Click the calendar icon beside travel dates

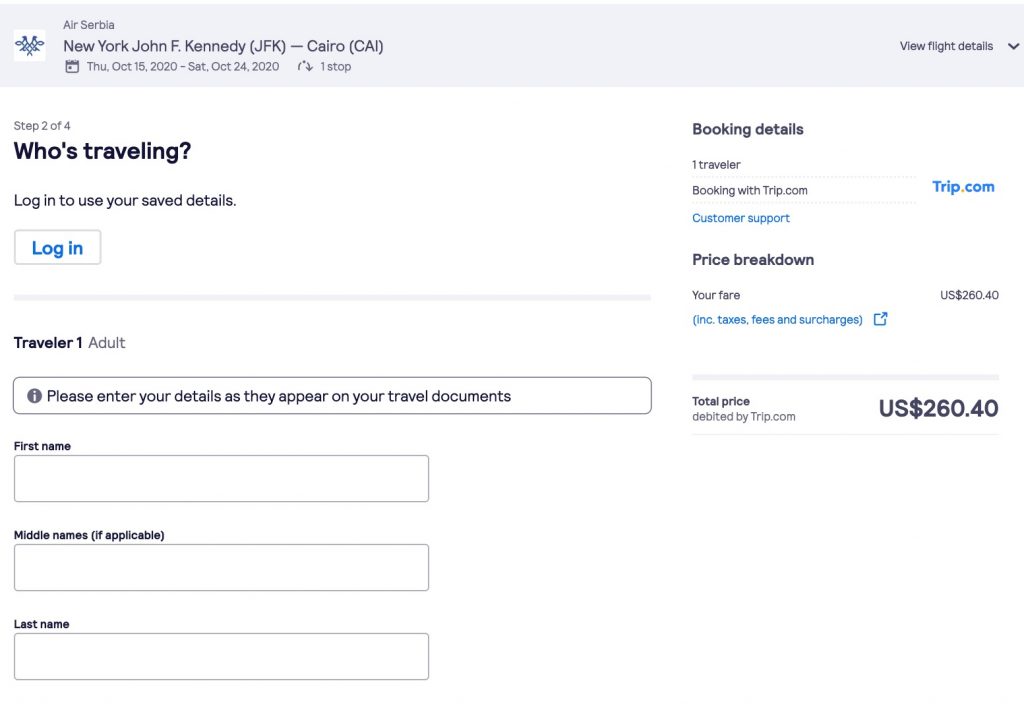[x=71, y=67]
